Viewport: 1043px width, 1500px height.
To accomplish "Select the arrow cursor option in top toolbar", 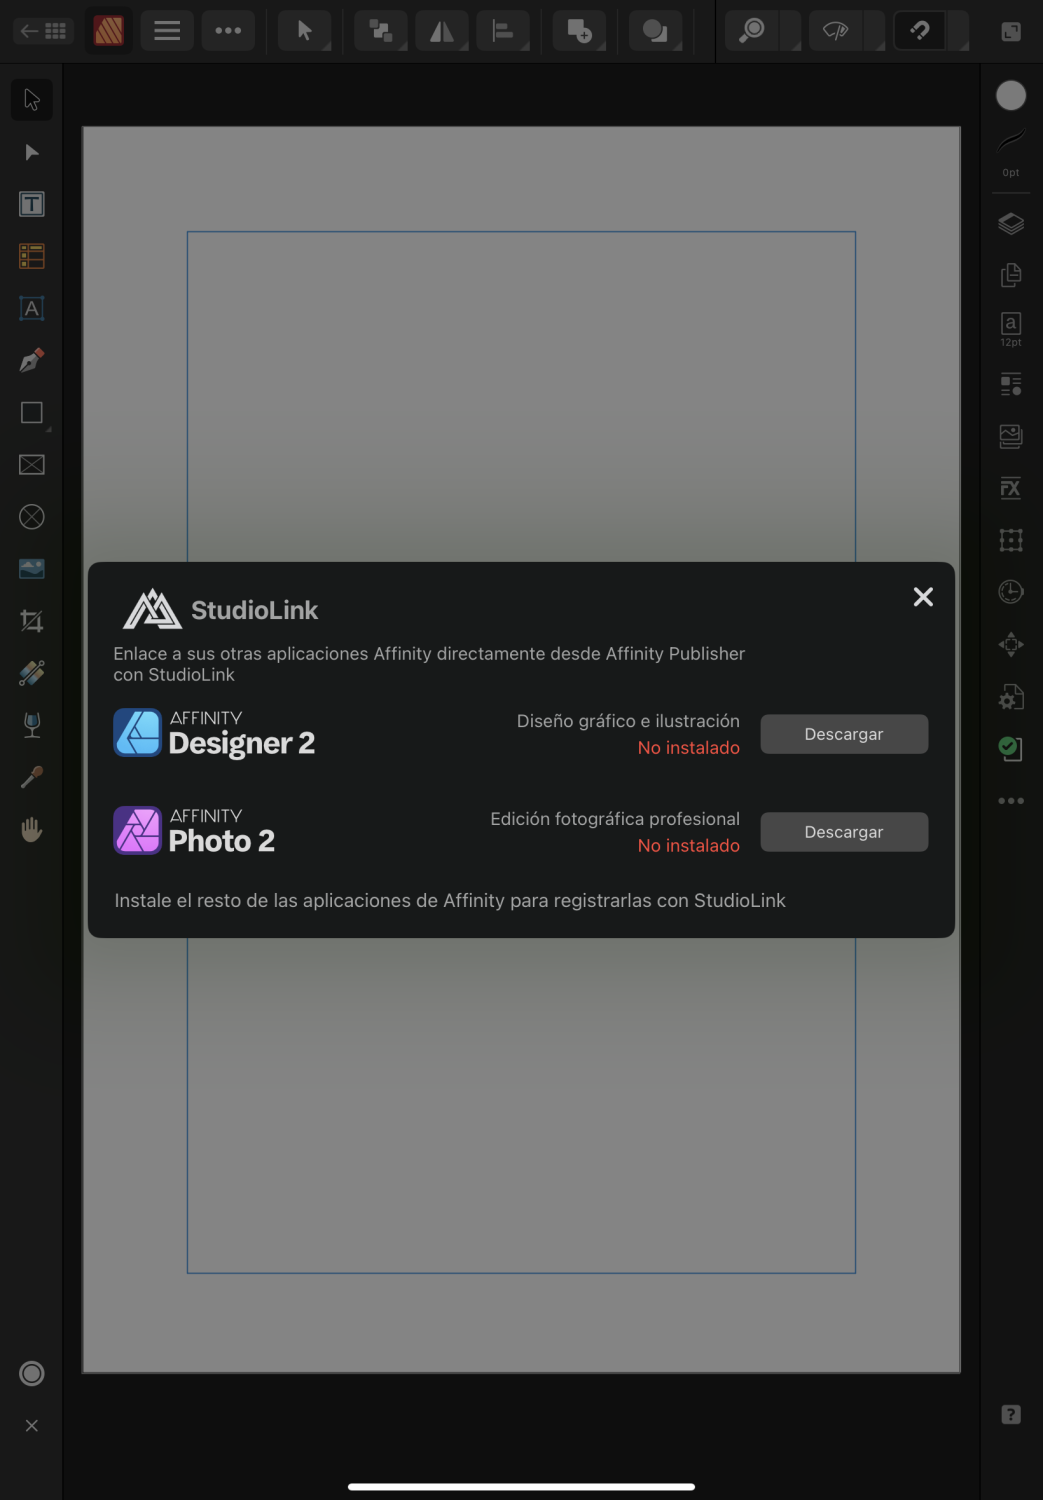I will tap(305, 31).
